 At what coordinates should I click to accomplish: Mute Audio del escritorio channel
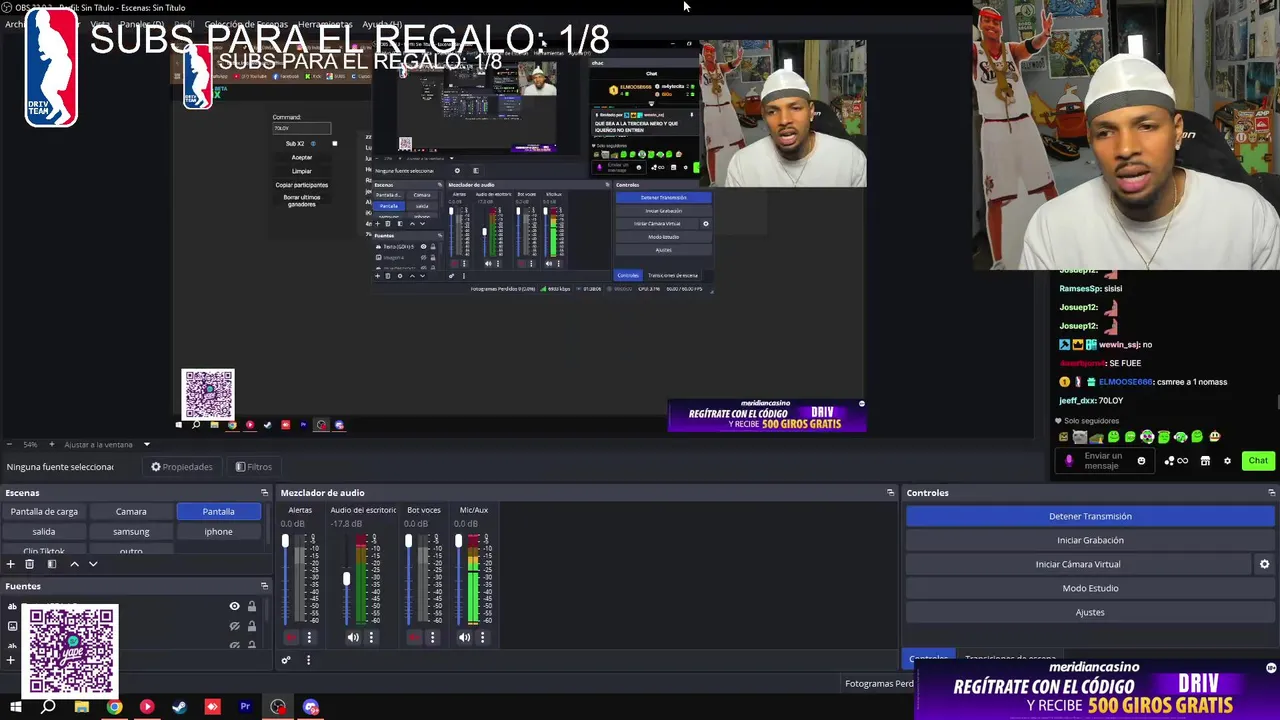pos(353,637)
